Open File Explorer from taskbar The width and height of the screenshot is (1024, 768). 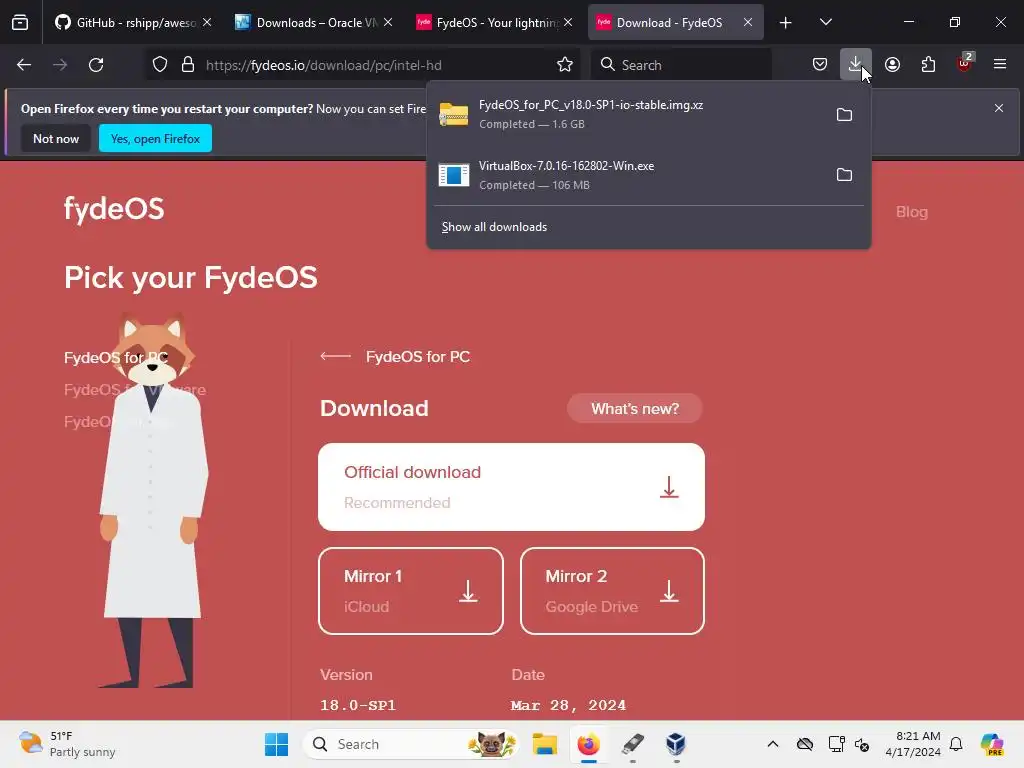(x=545, y=744)
